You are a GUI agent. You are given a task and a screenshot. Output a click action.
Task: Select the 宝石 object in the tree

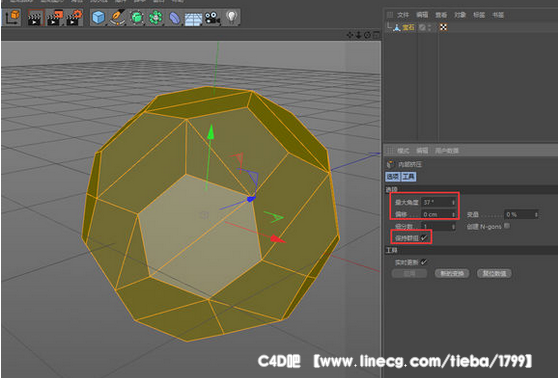click(x=408, y=27)
